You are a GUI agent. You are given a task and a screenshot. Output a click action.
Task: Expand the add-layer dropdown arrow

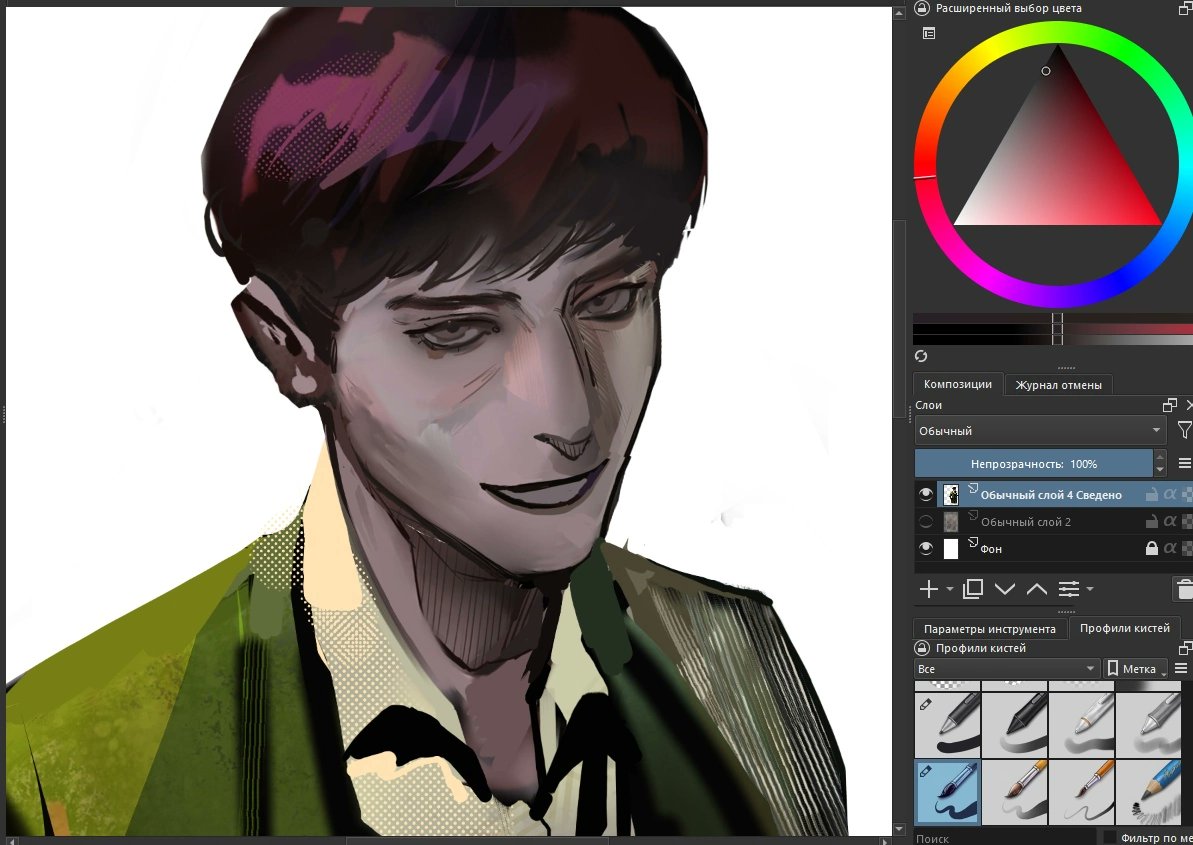950,590
